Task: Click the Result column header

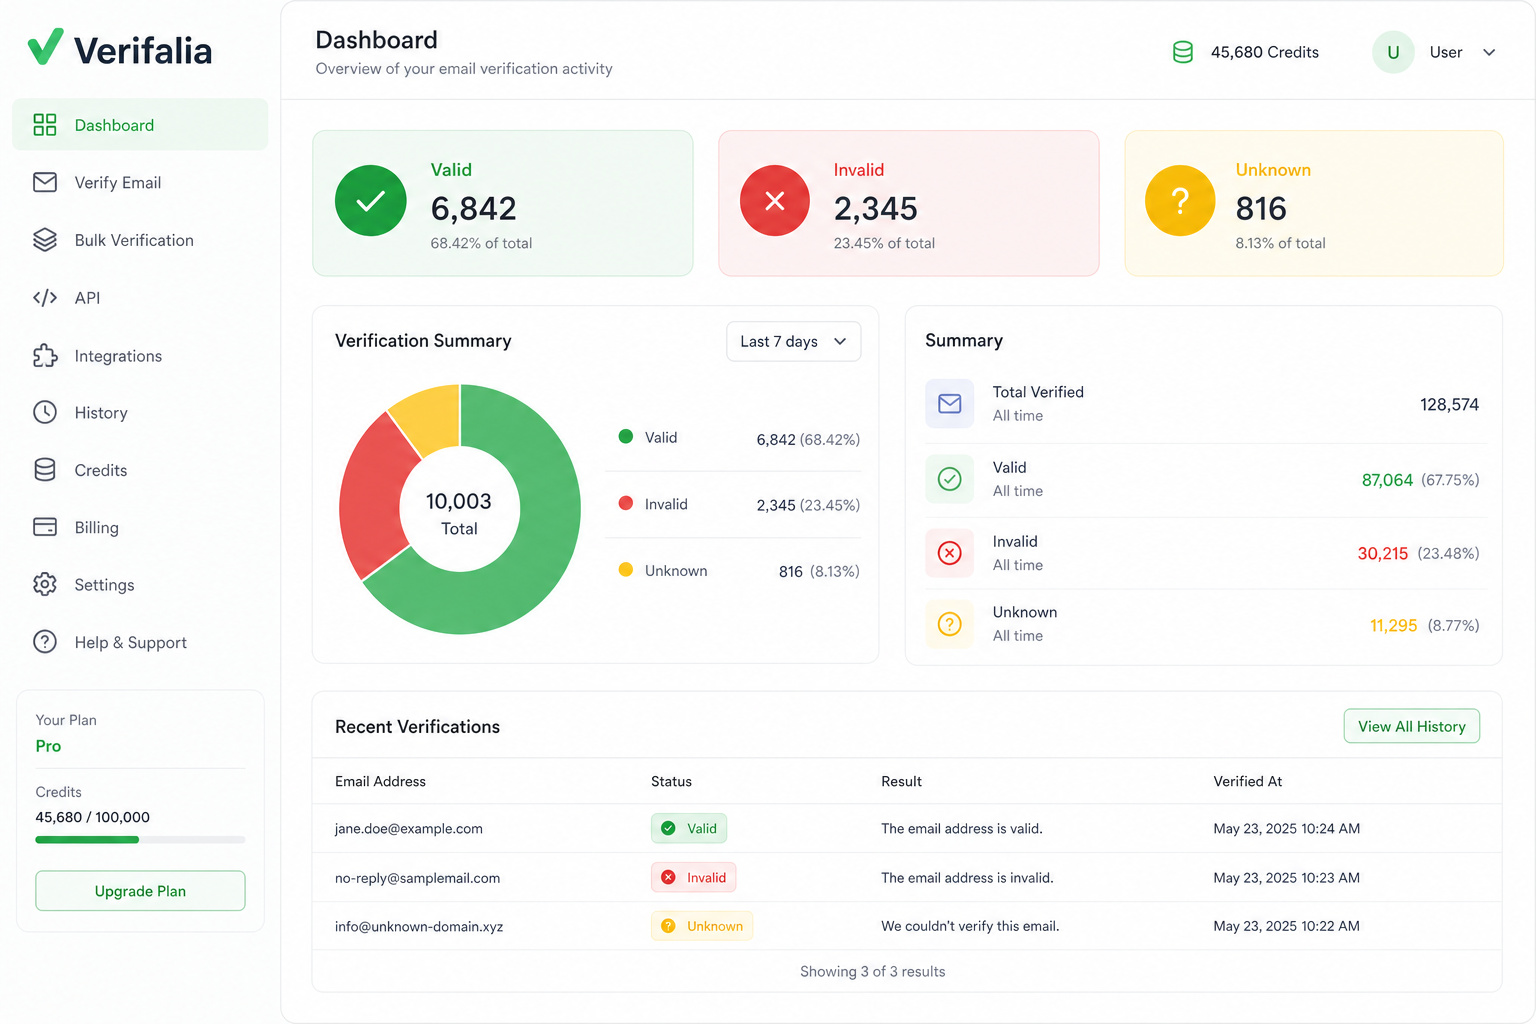Action: (x=901, y=781)
